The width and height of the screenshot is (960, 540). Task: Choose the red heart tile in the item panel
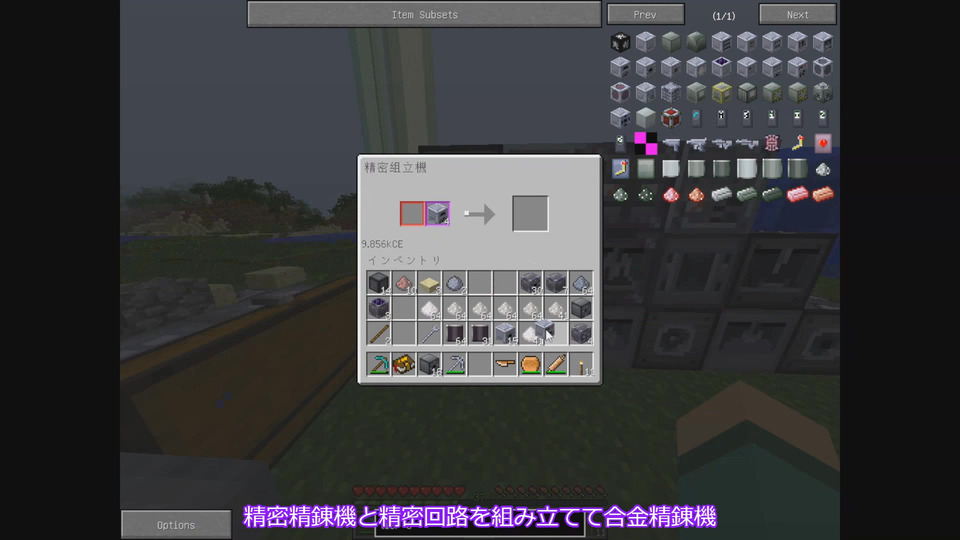tap(822, 143)
